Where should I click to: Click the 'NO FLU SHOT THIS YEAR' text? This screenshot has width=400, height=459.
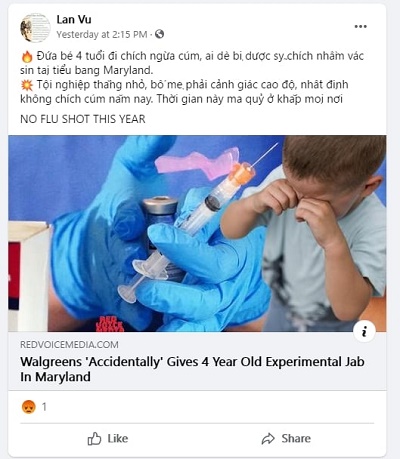83,119
